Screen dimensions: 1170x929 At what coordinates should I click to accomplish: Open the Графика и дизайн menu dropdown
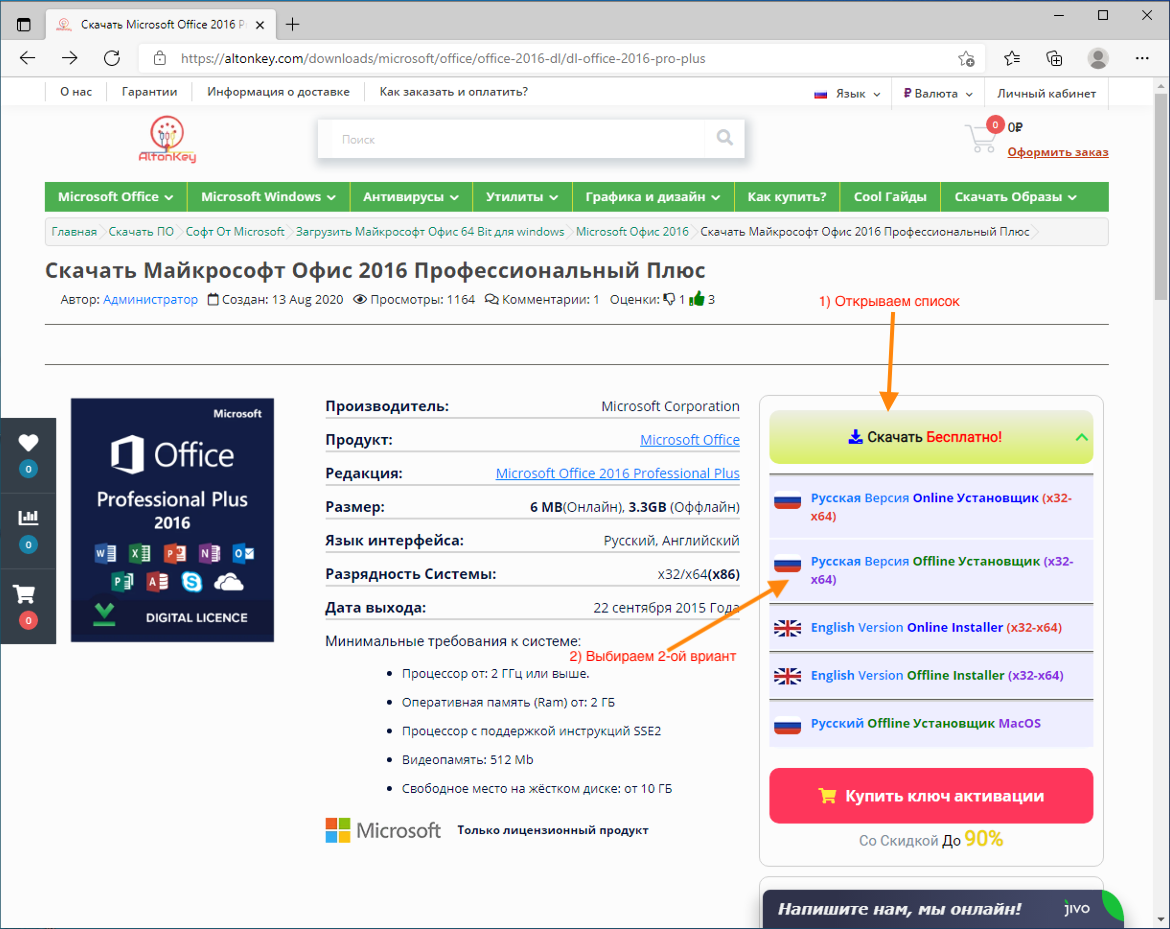point(653,197)
